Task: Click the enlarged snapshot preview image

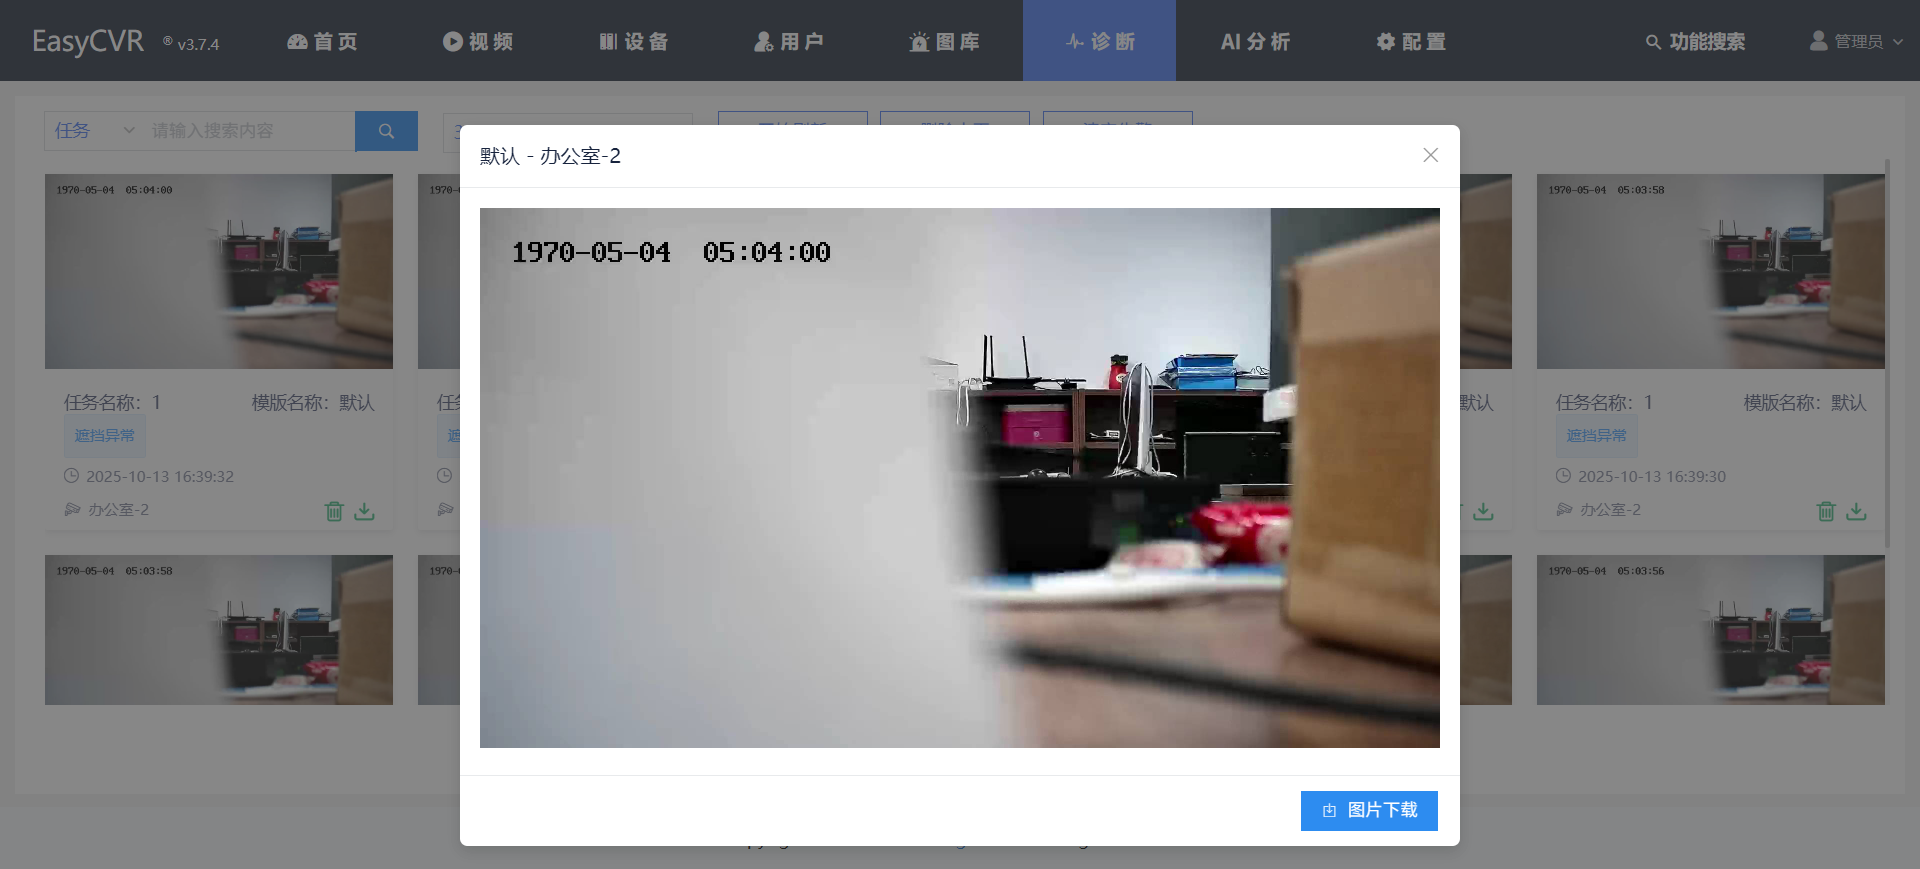Action: [x=959, y=478]
